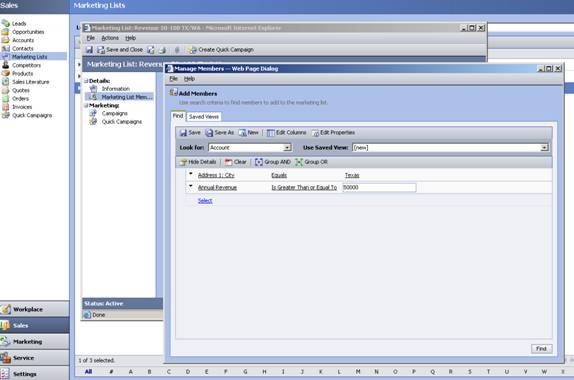
Task: Collapse the Marketing section in navigation
Action: [x=86, y=105]
